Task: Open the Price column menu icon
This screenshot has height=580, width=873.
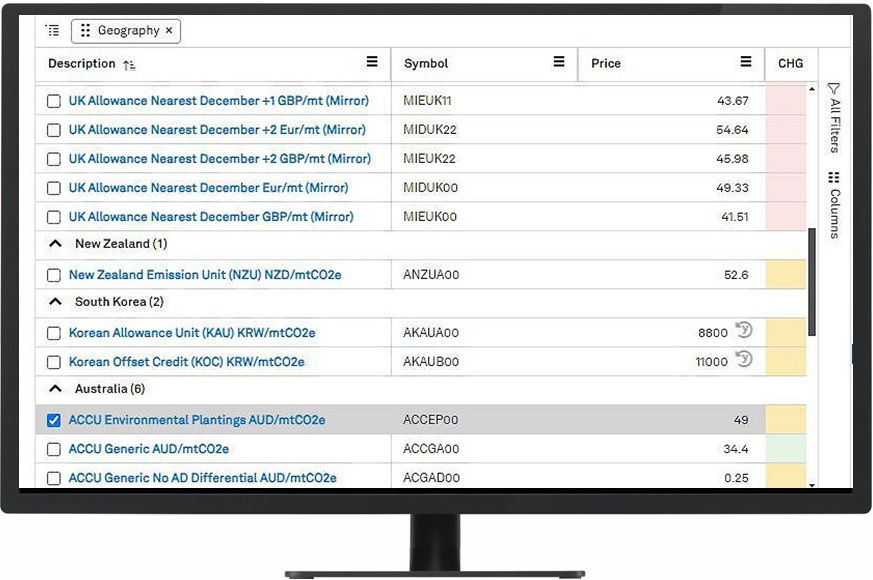Action: click(746, 62)
